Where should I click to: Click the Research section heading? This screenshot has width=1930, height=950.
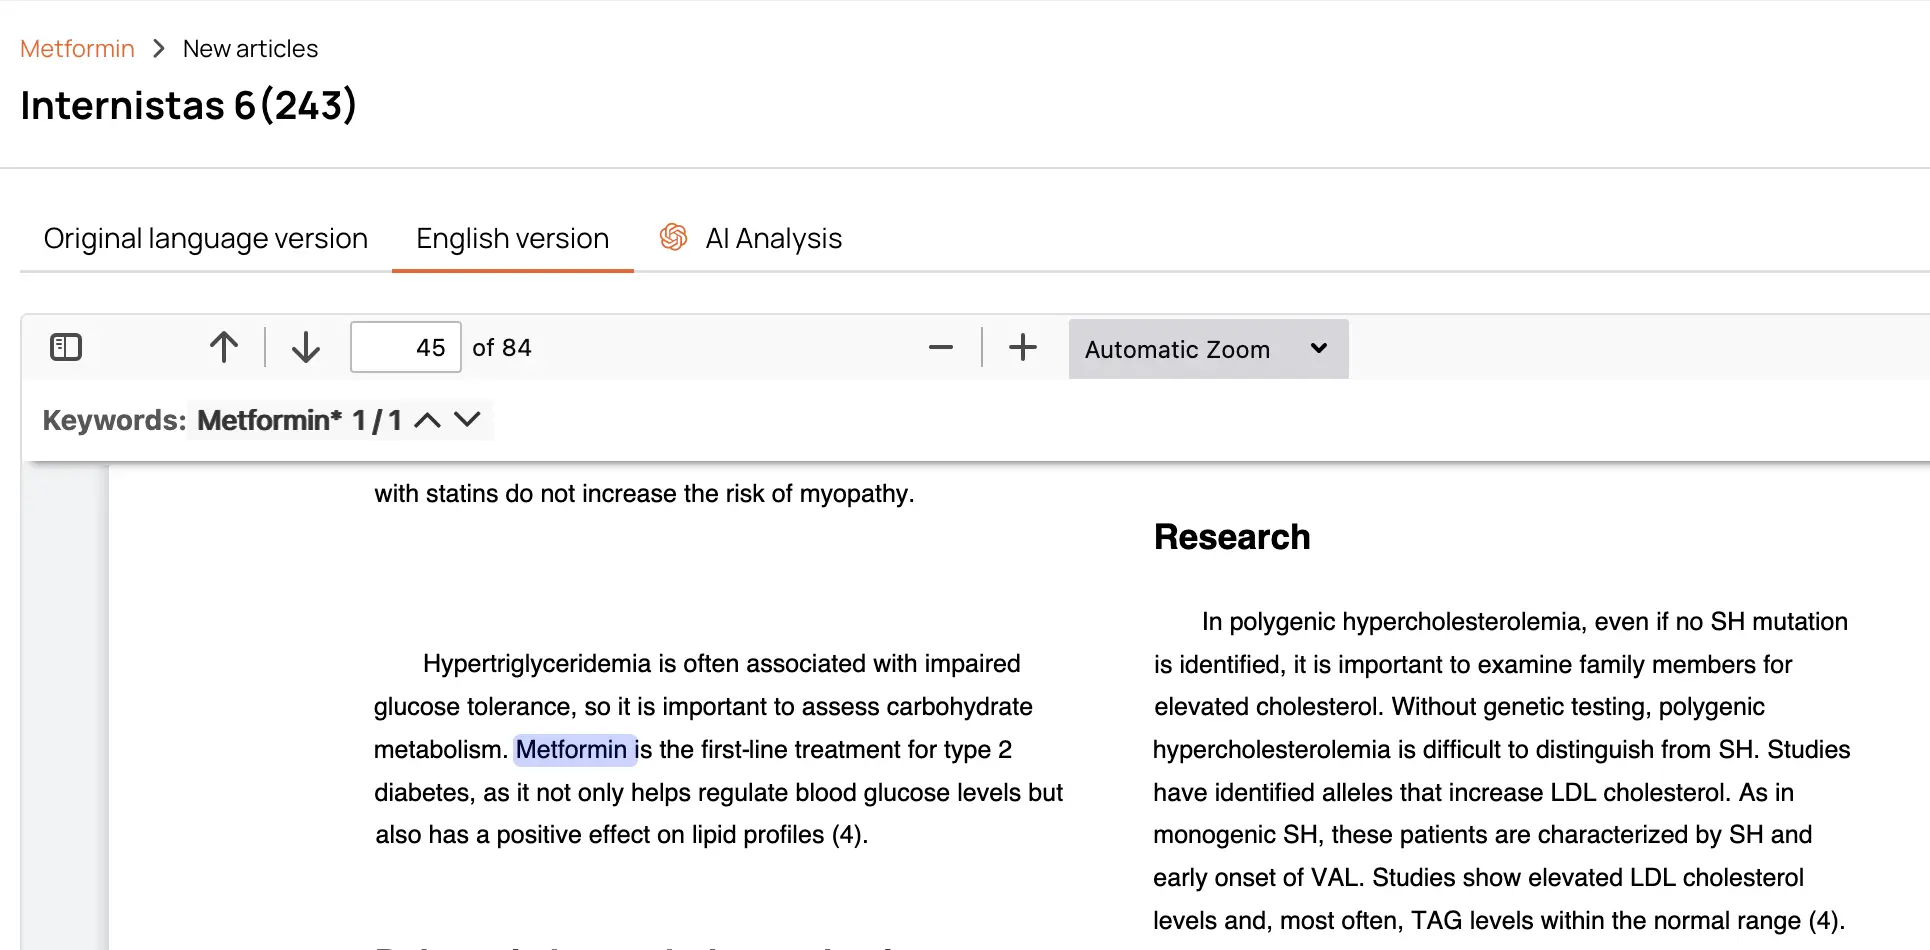[1231, 537]
